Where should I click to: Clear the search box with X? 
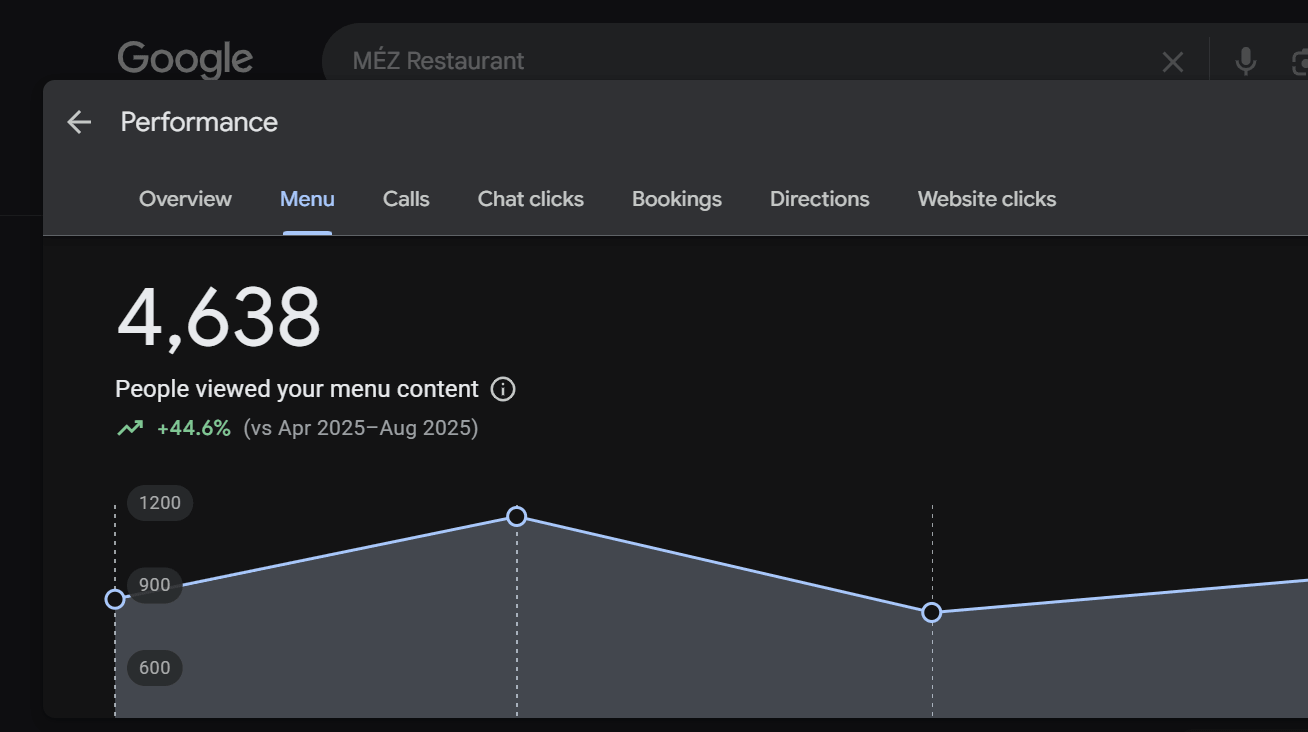coord(1173,62)
